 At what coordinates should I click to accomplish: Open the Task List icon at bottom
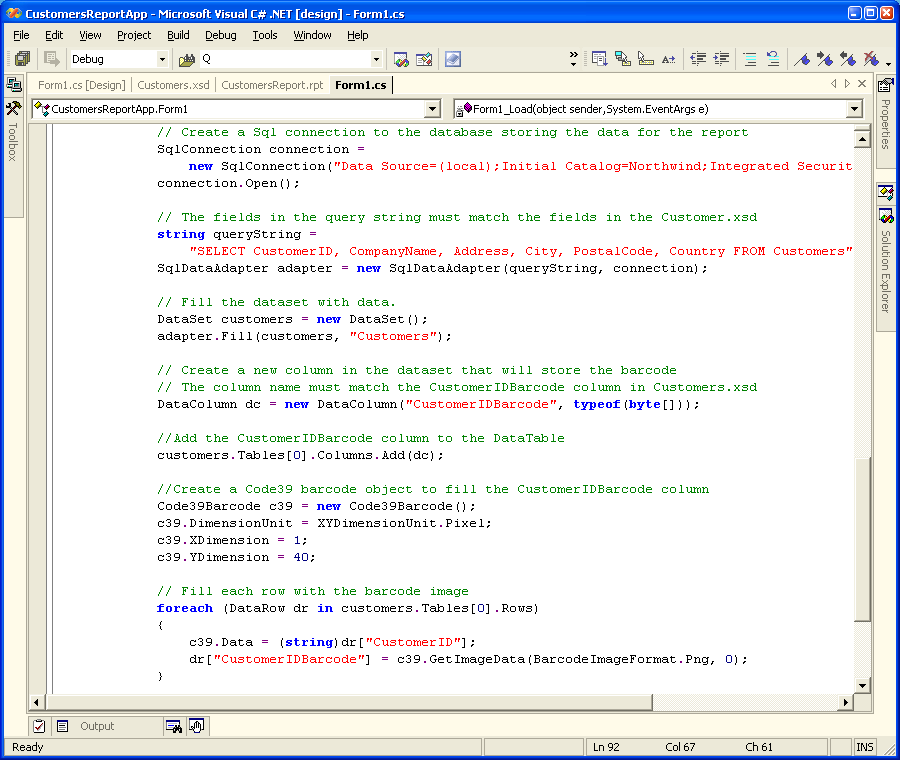pos(39,726)
